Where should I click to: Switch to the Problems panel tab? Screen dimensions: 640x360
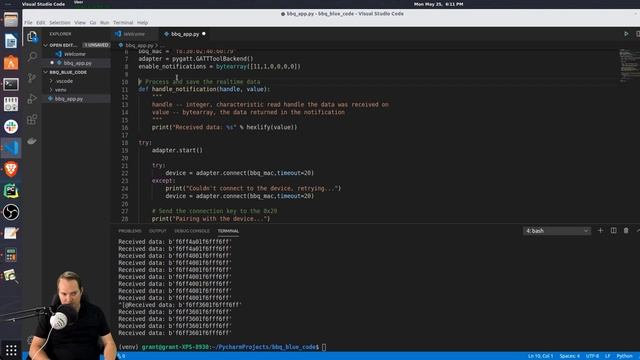[130, 231]
